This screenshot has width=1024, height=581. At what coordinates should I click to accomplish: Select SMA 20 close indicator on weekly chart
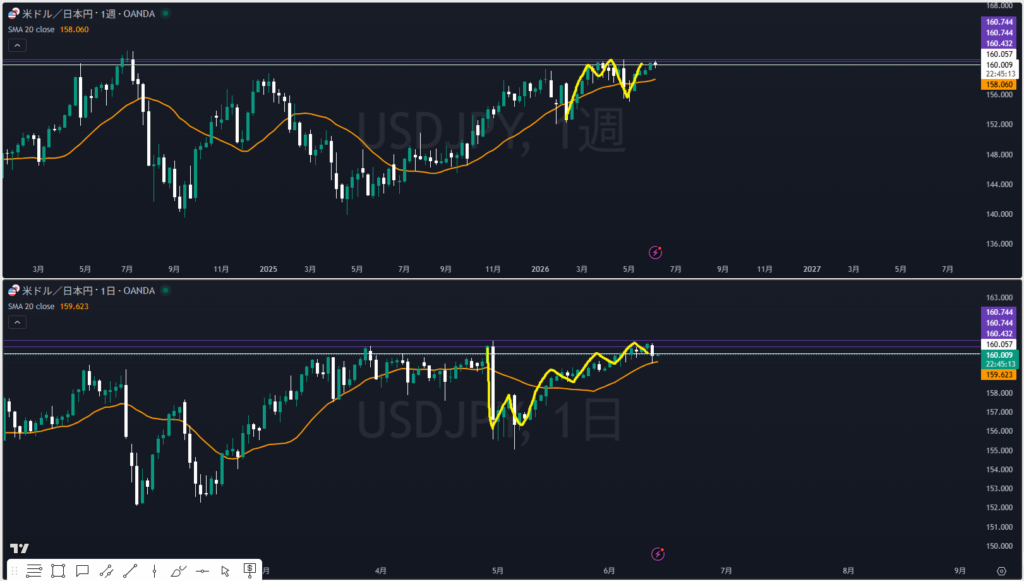click(x=31, y=29)
